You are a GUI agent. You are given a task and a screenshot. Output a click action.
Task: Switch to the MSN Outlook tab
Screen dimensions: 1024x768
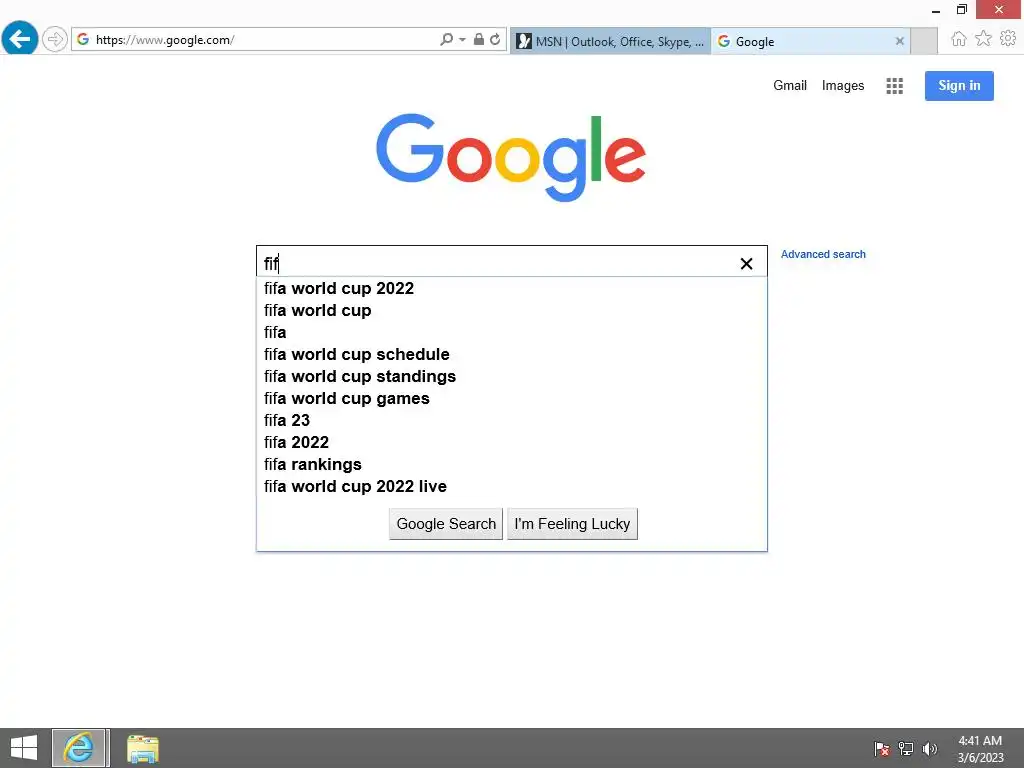(x=610, y=41)
